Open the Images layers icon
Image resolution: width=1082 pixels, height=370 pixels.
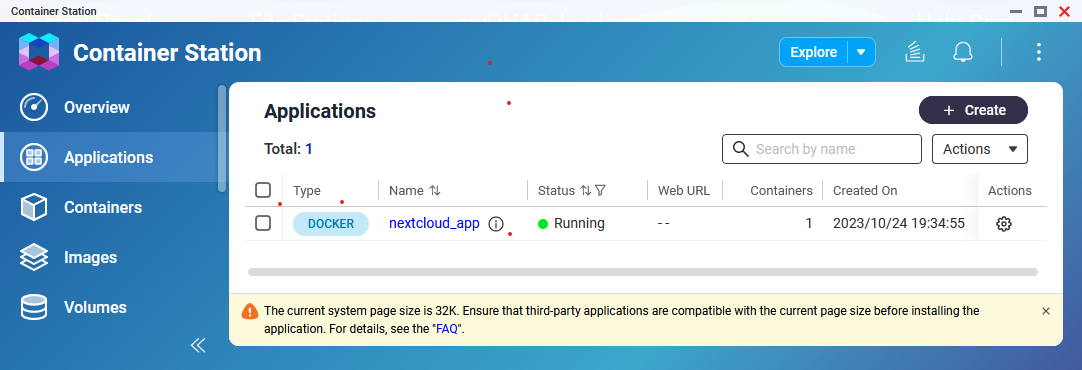tap(33, 257)
